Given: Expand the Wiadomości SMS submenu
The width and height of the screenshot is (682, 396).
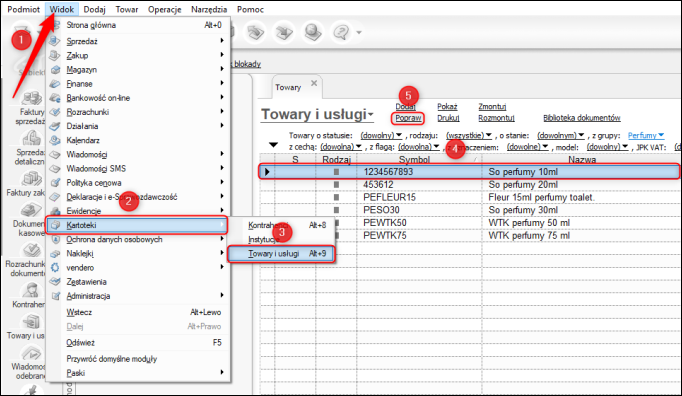Looking at the screenshot, I should click(138, 168).
